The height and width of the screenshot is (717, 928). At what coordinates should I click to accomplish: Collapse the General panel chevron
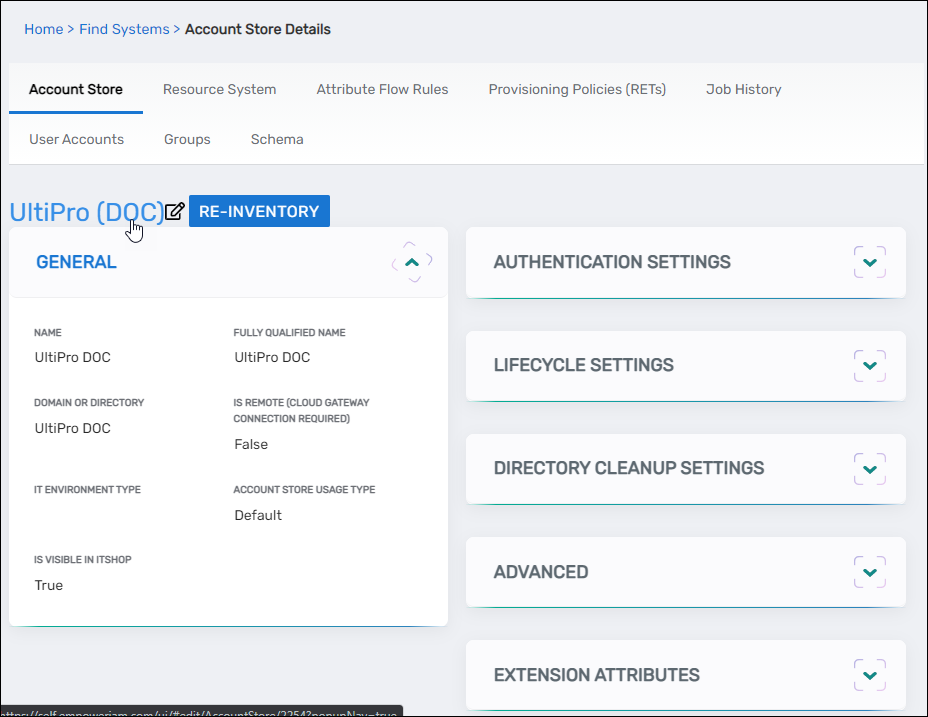coord(412,262)
